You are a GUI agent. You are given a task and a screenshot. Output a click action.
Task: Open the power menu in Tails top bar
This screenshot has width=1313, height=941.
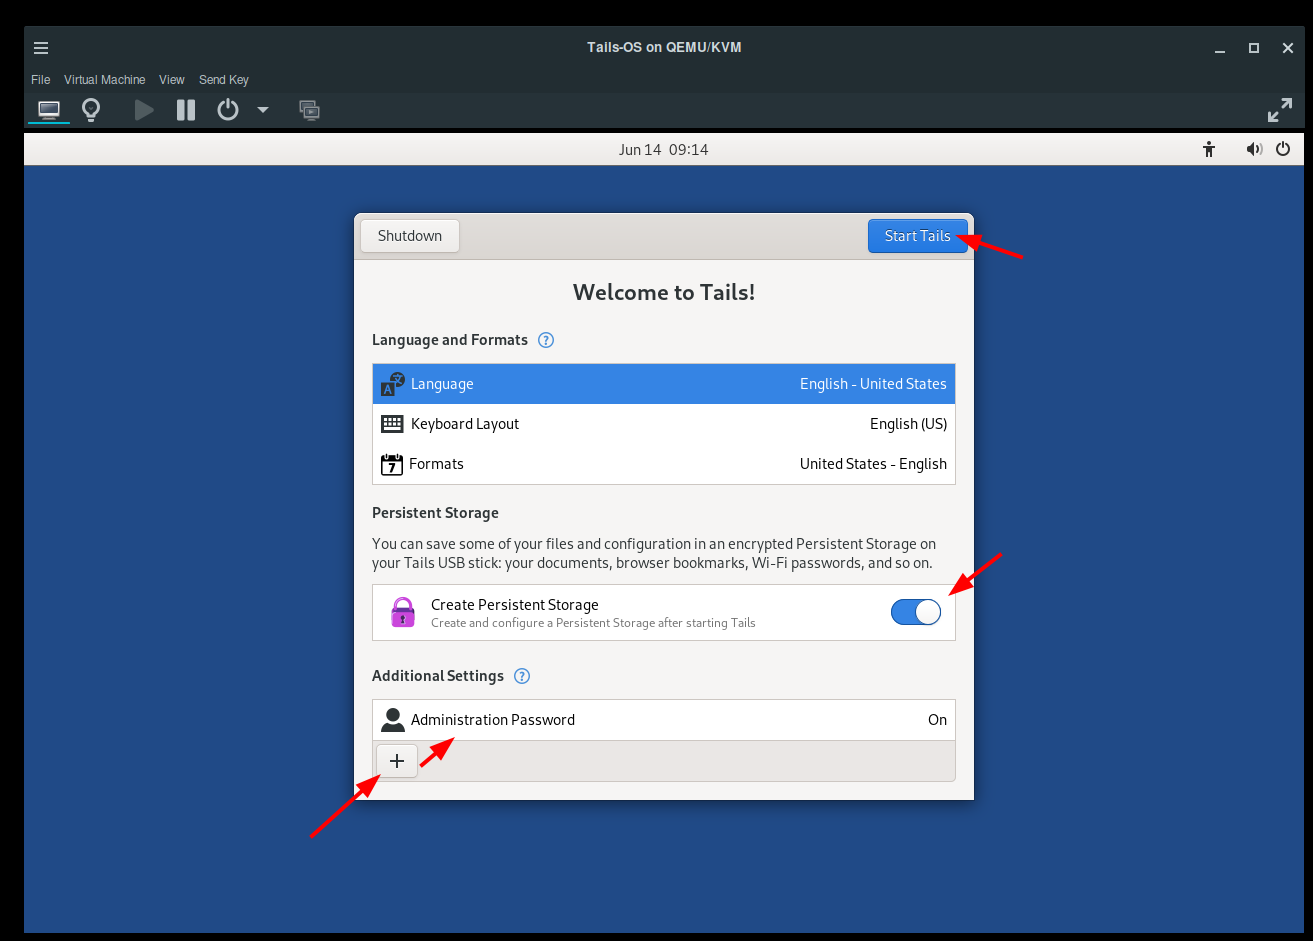tap(1284, 150)
